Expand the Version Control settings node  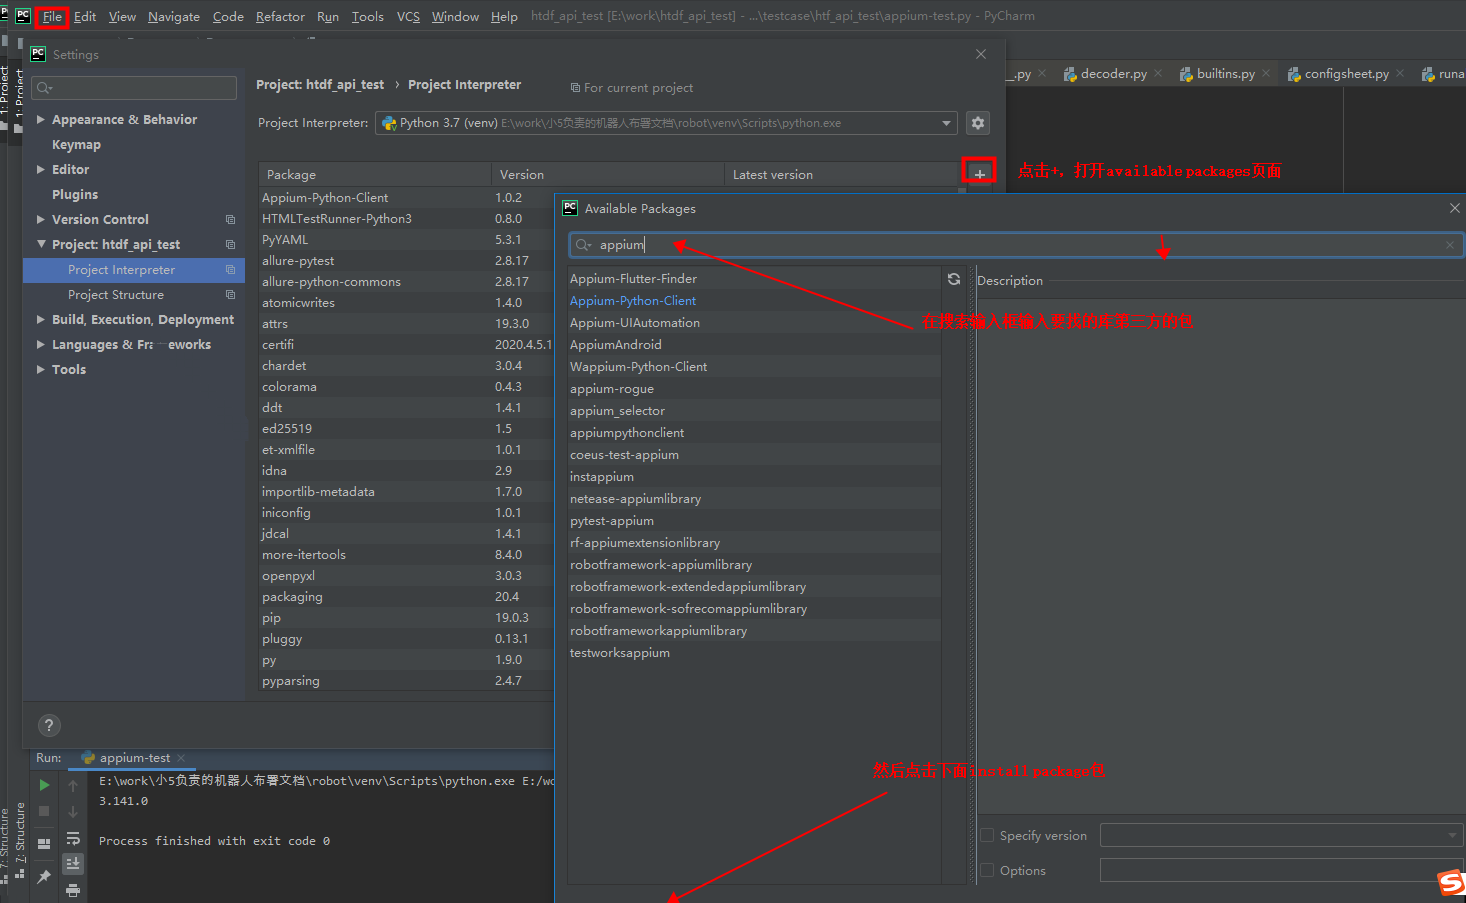click(41, 219)
